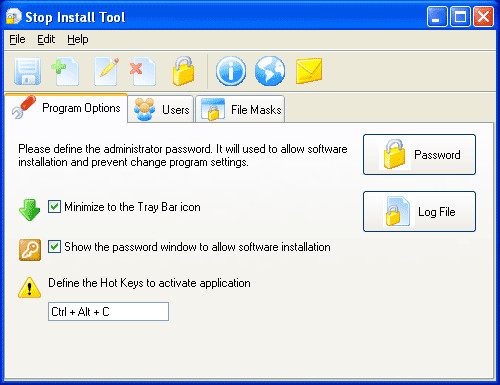Click the Log File button
The width and height of the screenshot is (500, 385).
tap(419, 212)
